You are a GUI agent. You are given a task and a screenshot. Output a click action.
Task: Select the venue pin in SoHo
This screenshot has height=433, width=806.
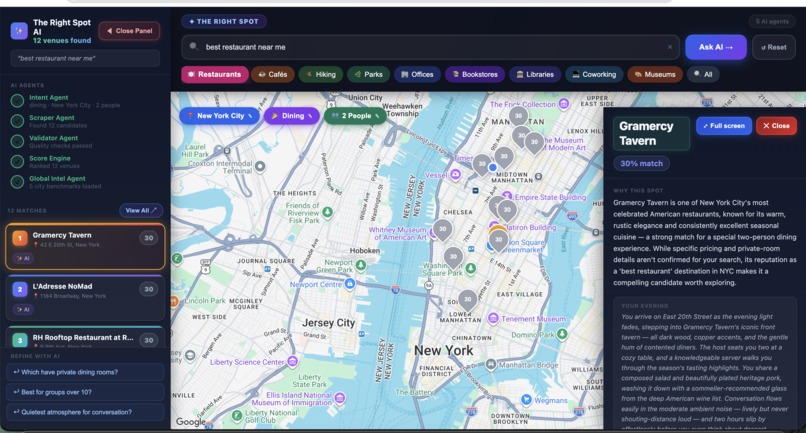click(467, 300)
